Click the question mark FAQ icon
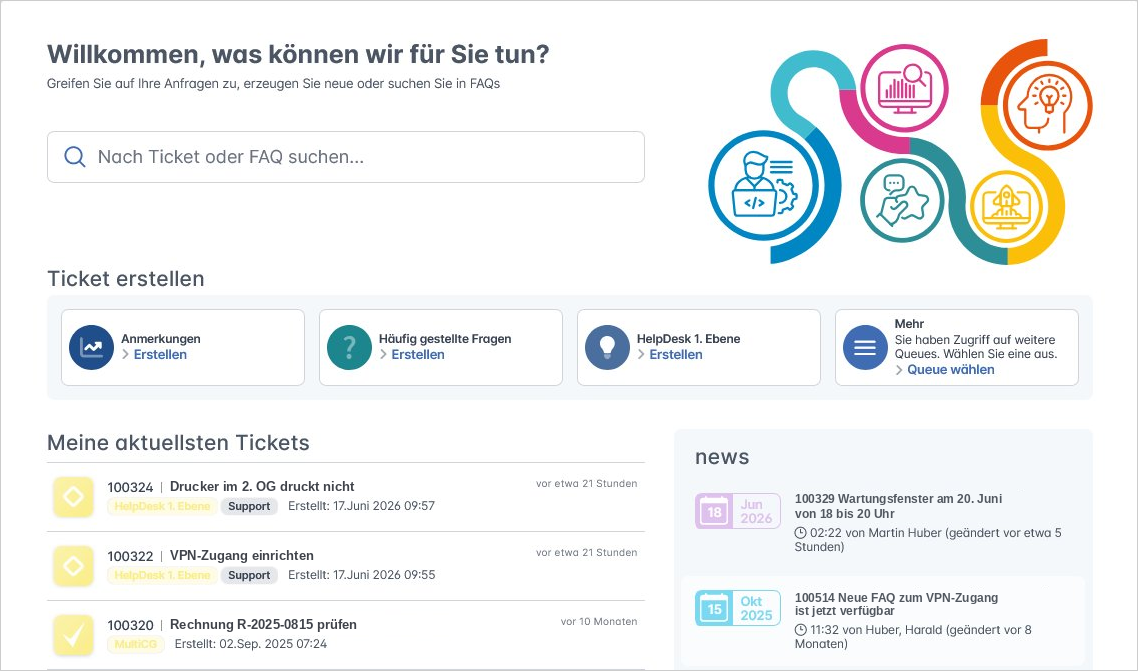1138x671 pixels. click(x=349, y=347)
